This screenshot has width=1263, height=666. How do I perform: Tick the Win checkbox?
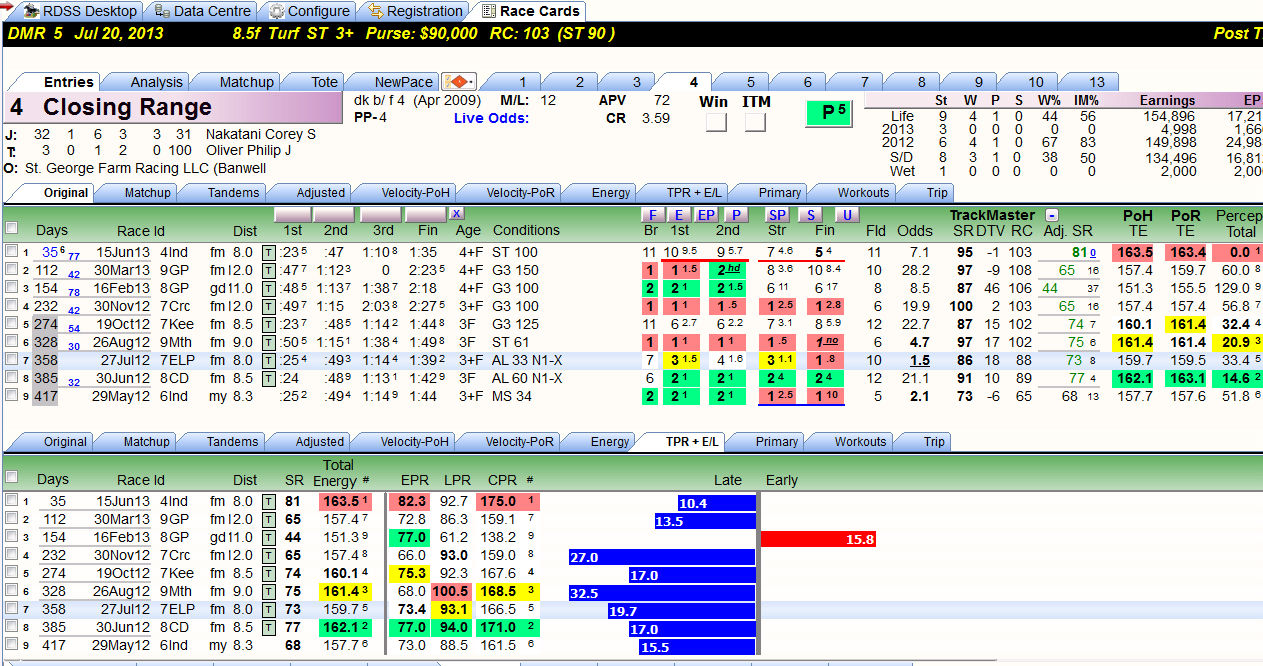[x=716, y=123]
